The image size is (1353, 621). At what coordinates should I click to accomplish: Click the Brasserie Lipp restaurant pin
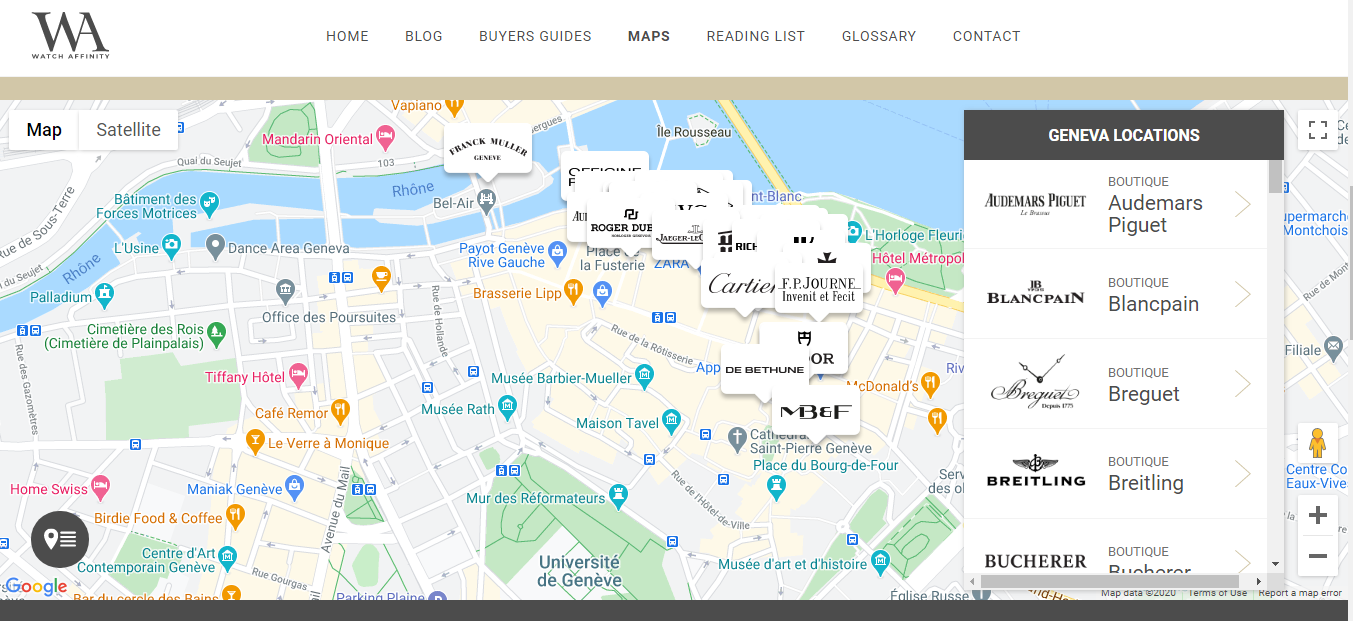[x=573, y=293]
